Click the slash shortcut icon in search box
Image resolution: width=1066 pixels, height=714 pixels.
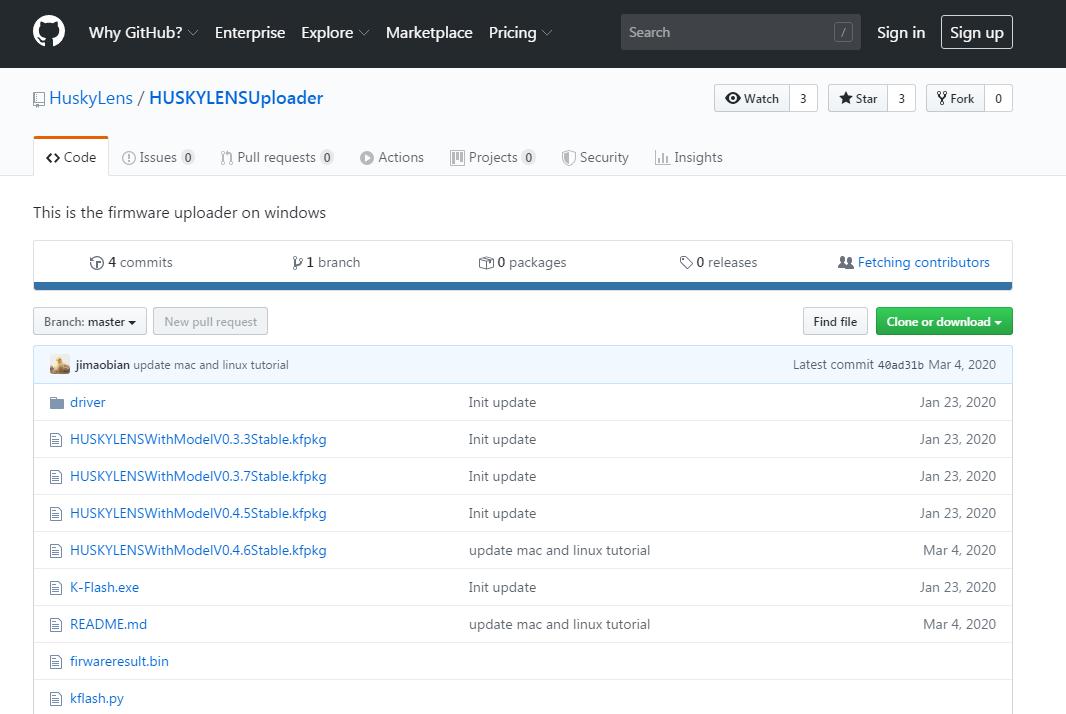pyautogui.click(x=843, y=32)
